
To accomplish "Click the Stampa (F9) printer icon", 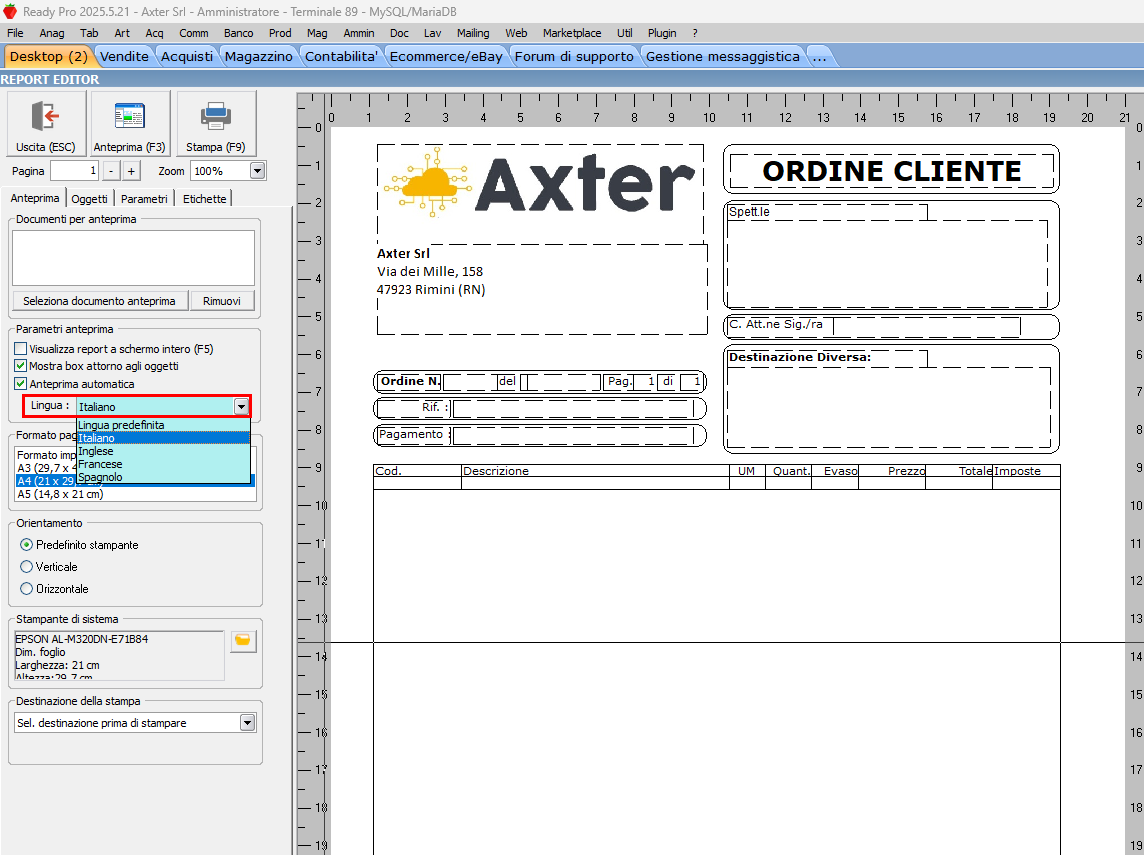I will point(215,117).
